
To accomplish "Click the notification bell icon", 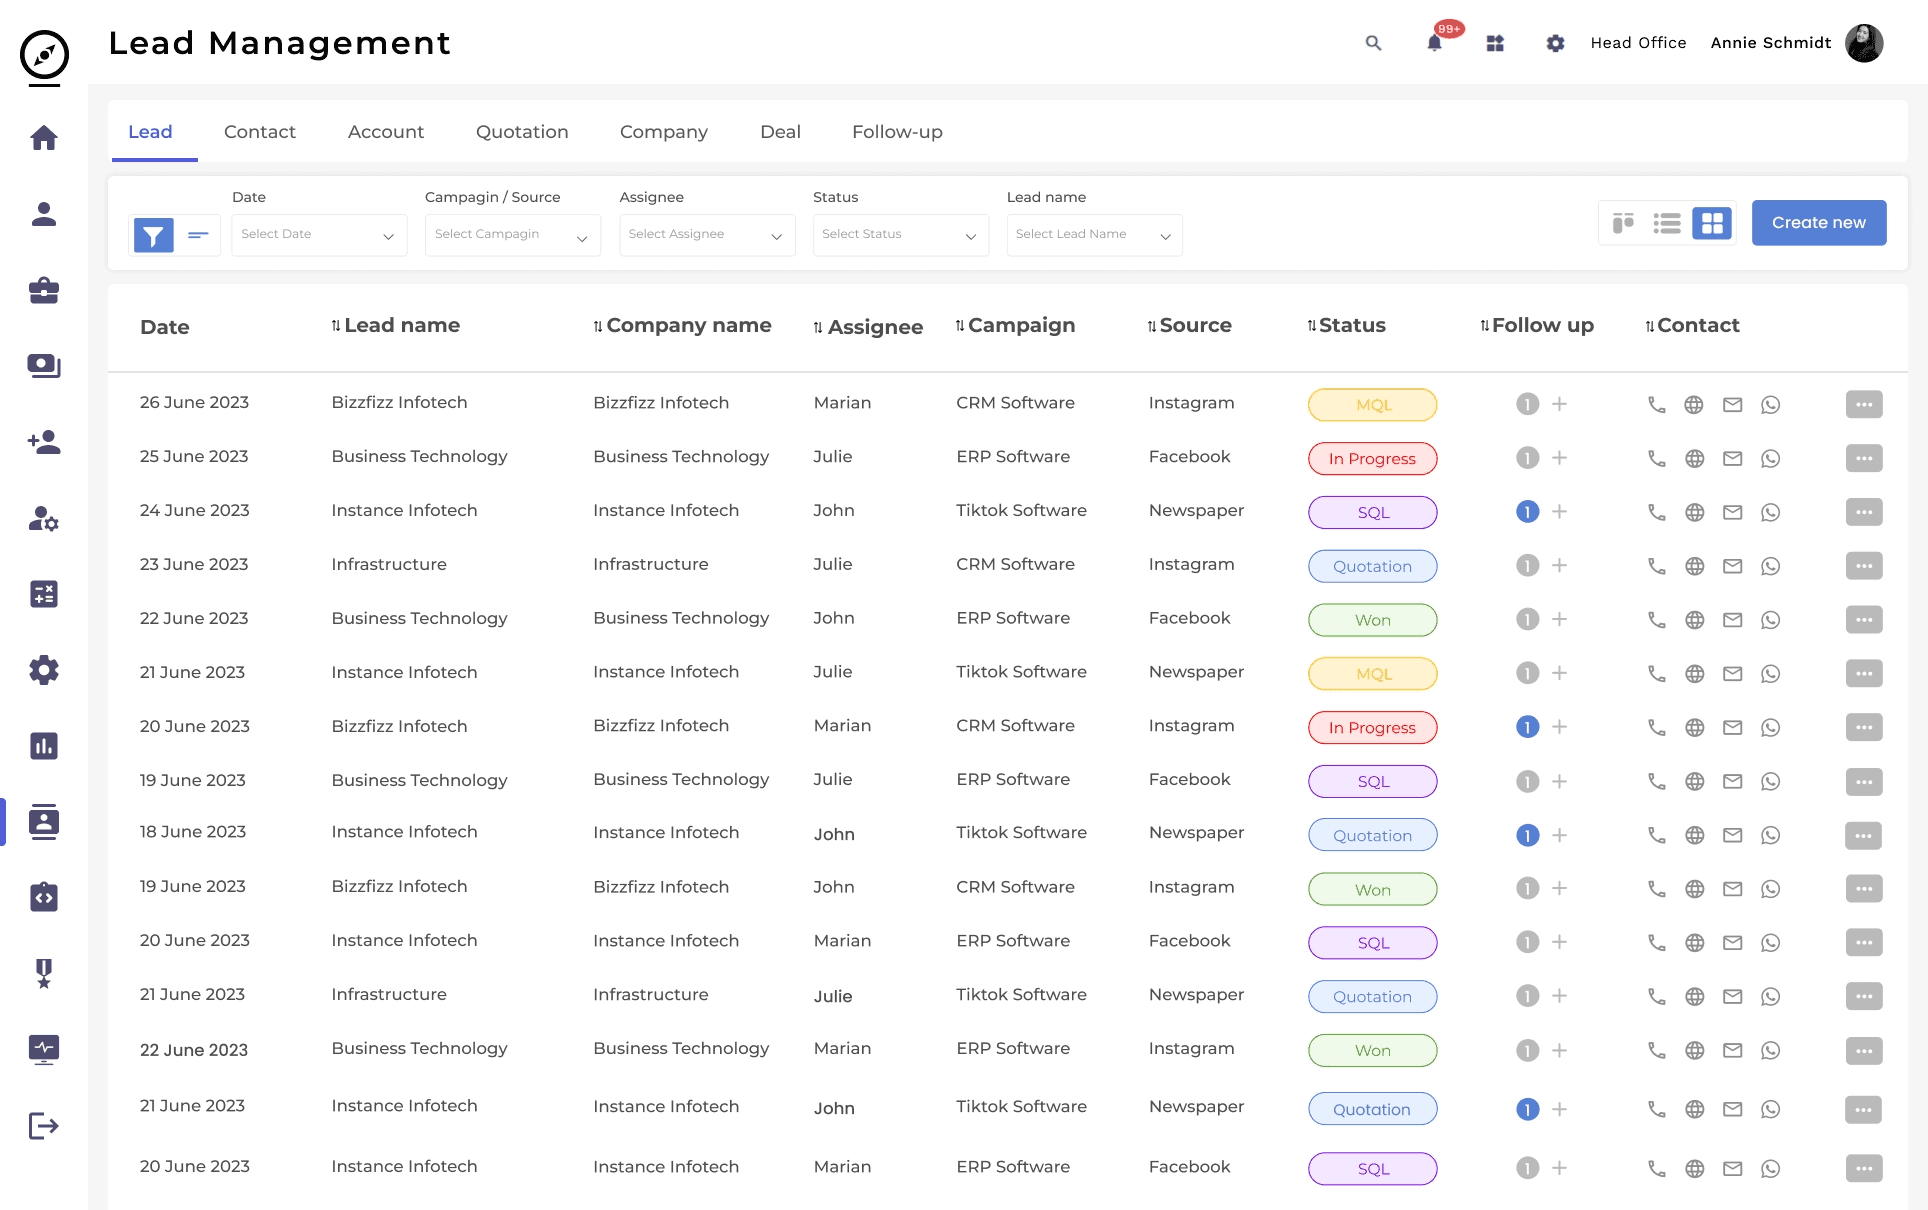I will (1434, 43).
